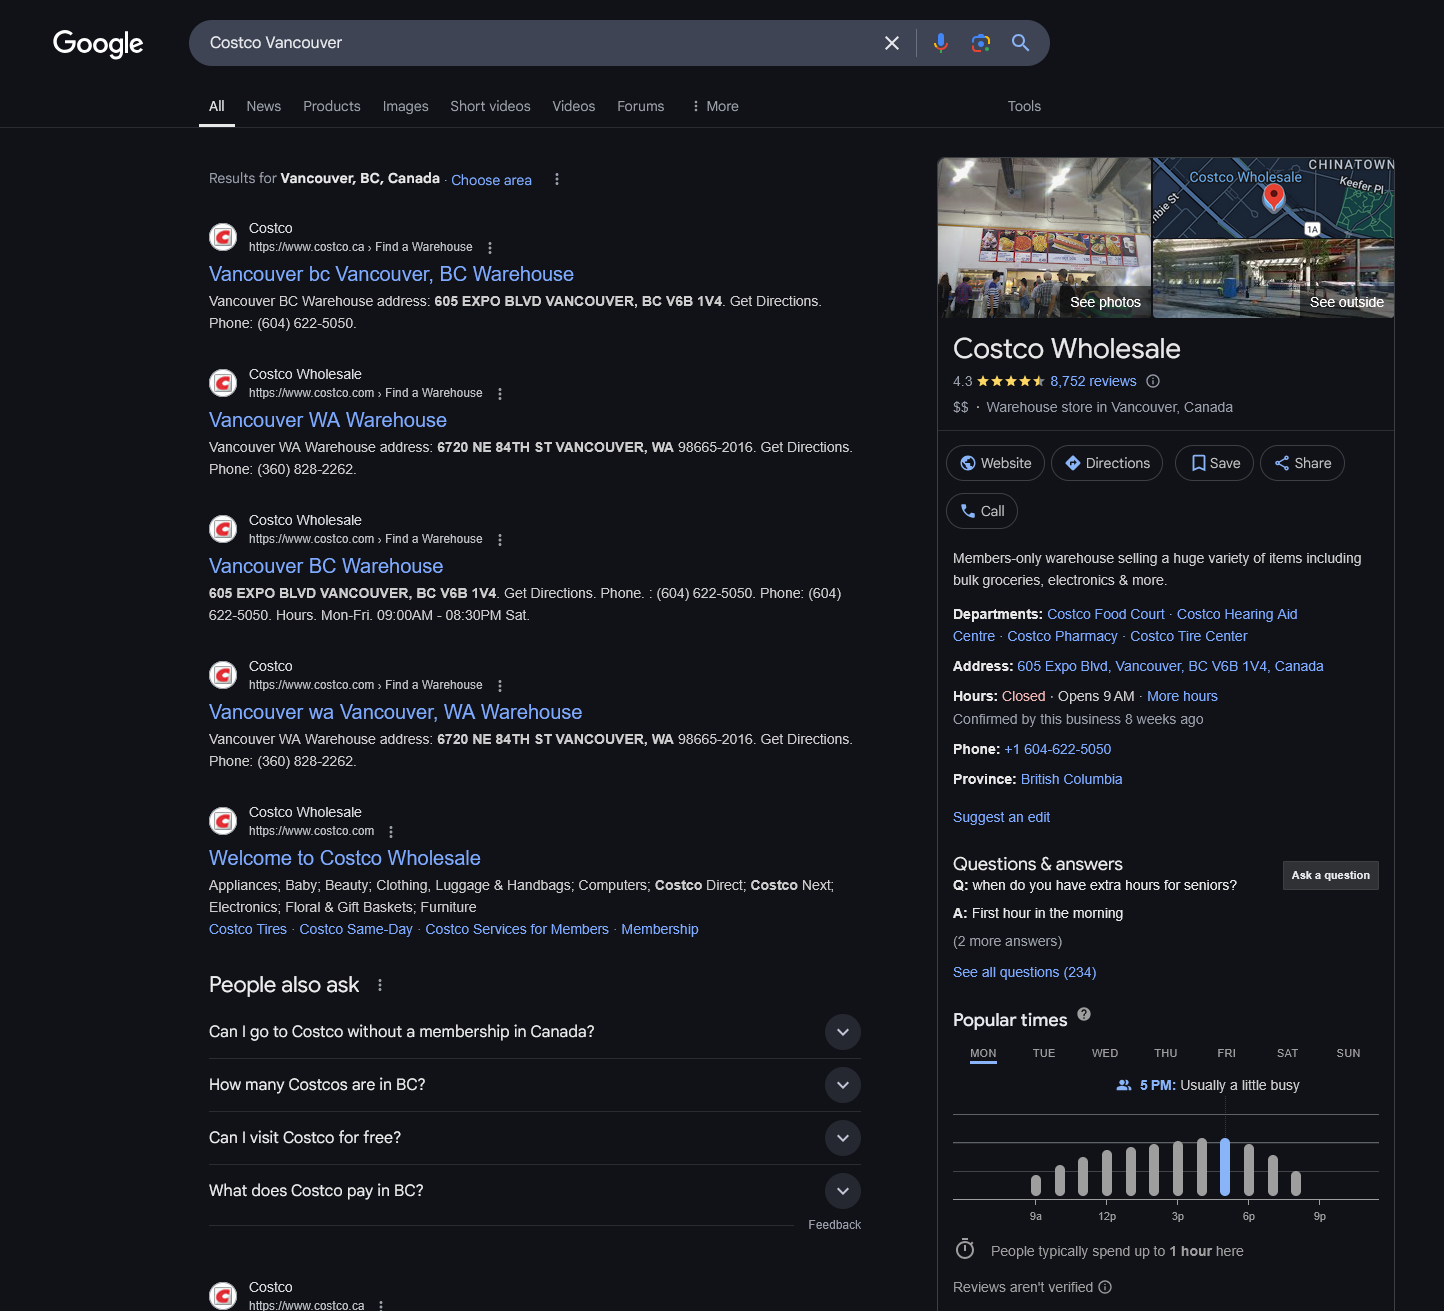
Task: Open options menu beside Choose area
Action: coord(557,179)
